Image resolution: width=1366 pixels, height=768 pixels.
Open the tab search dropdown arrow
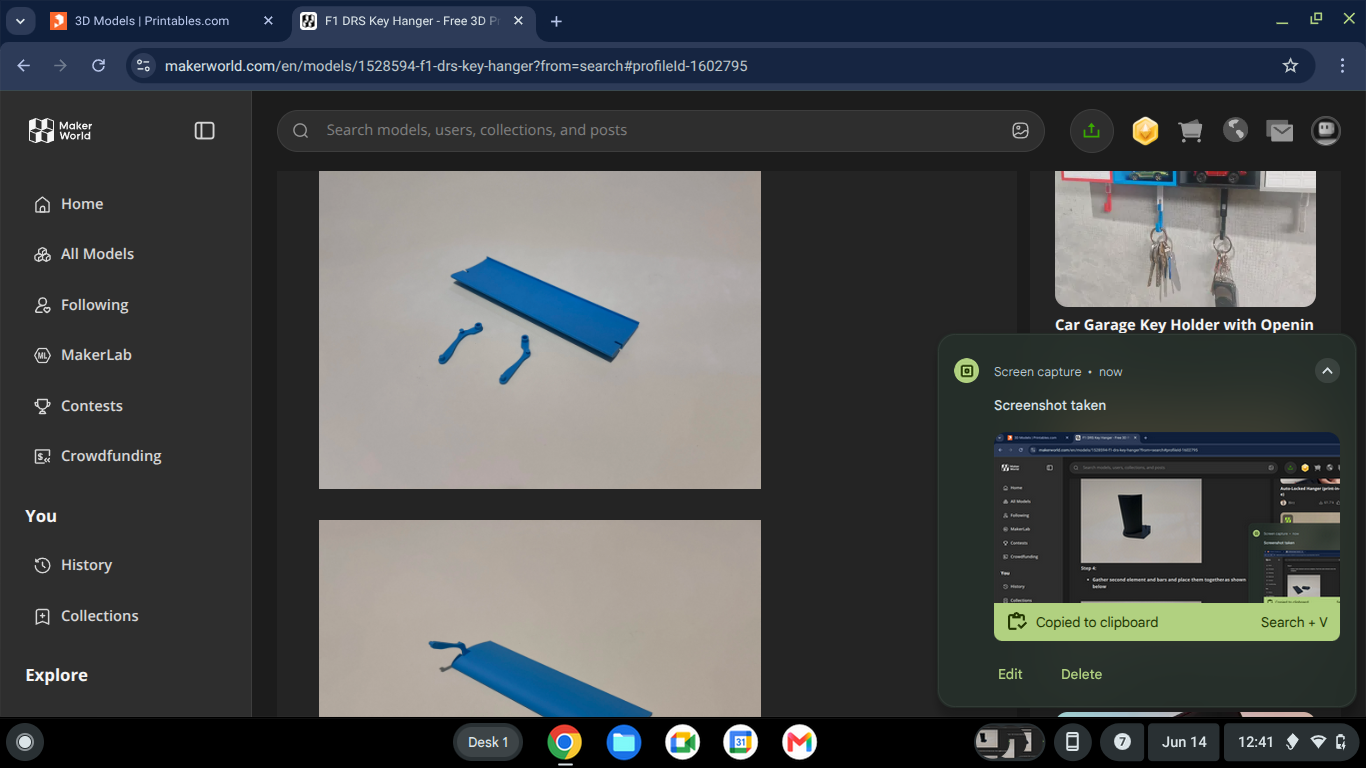[20, 21]
